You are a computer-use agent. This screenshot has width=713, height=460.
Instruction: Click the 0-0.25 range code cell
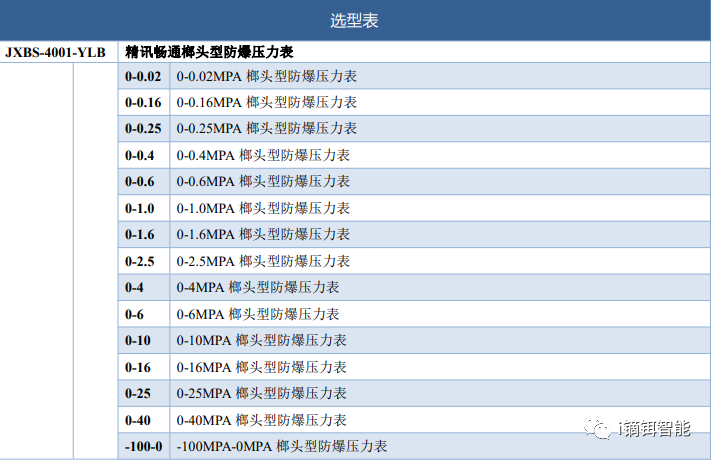(x=142, y=129)
